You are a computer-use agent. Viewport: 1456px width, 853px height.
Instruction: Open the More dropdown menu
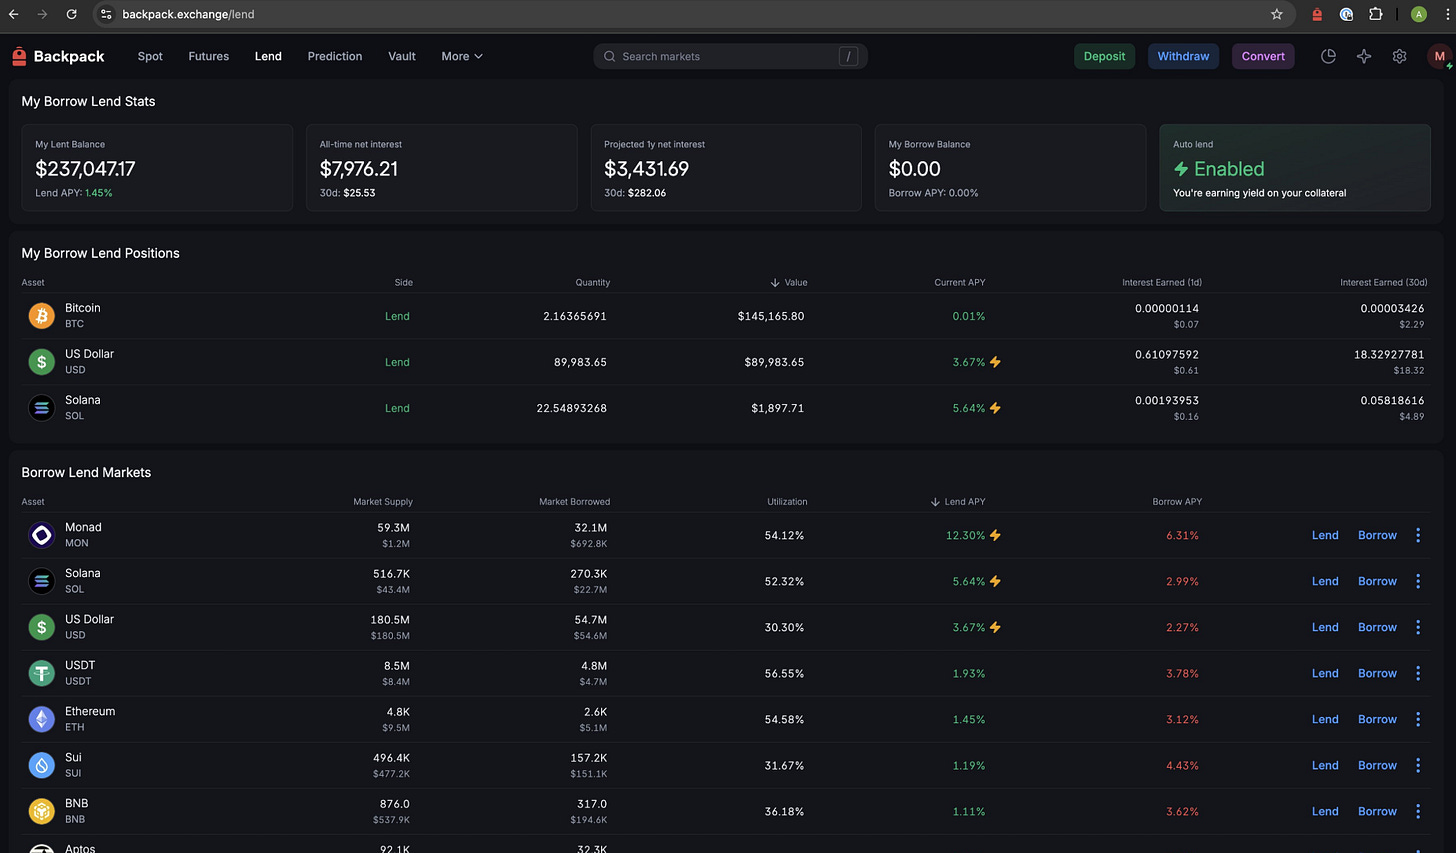tap(462, 56)
